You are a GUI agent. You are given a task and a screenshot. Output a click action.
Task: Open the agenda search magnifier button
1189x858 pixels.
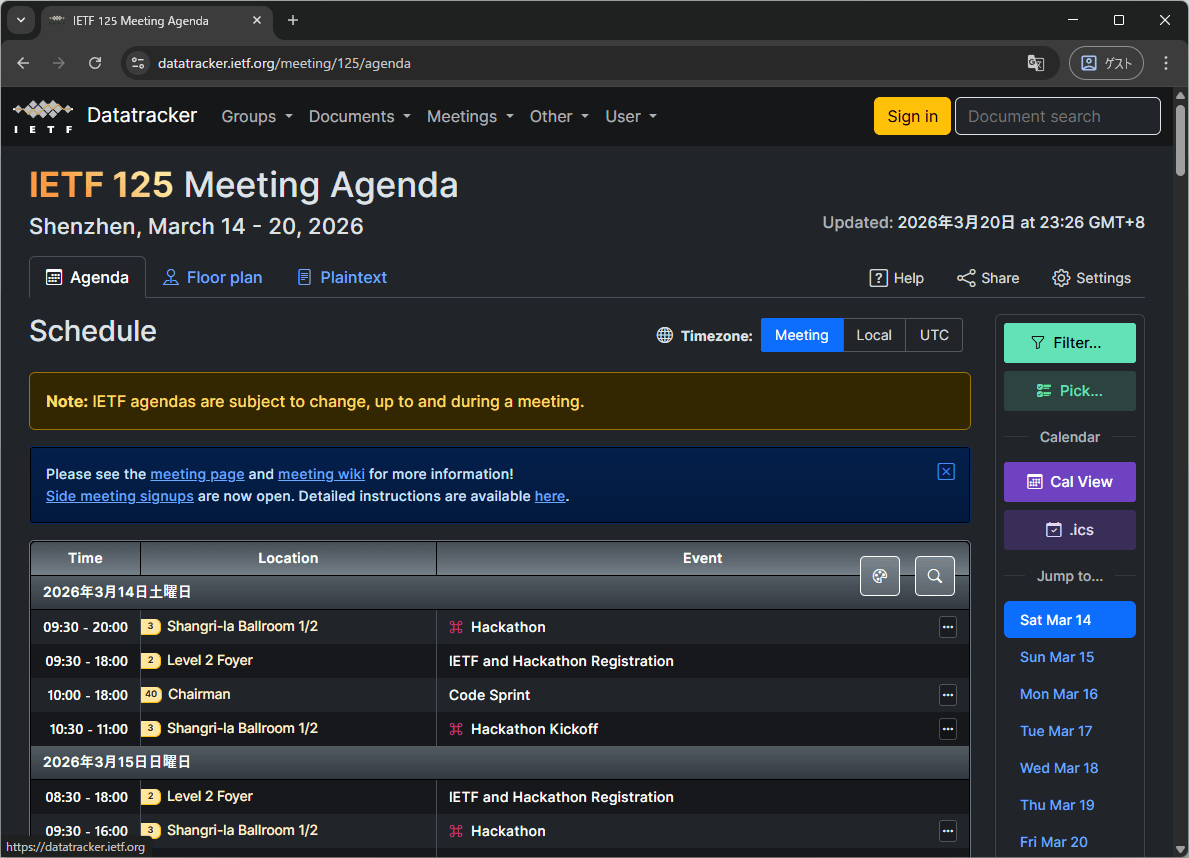935,576
